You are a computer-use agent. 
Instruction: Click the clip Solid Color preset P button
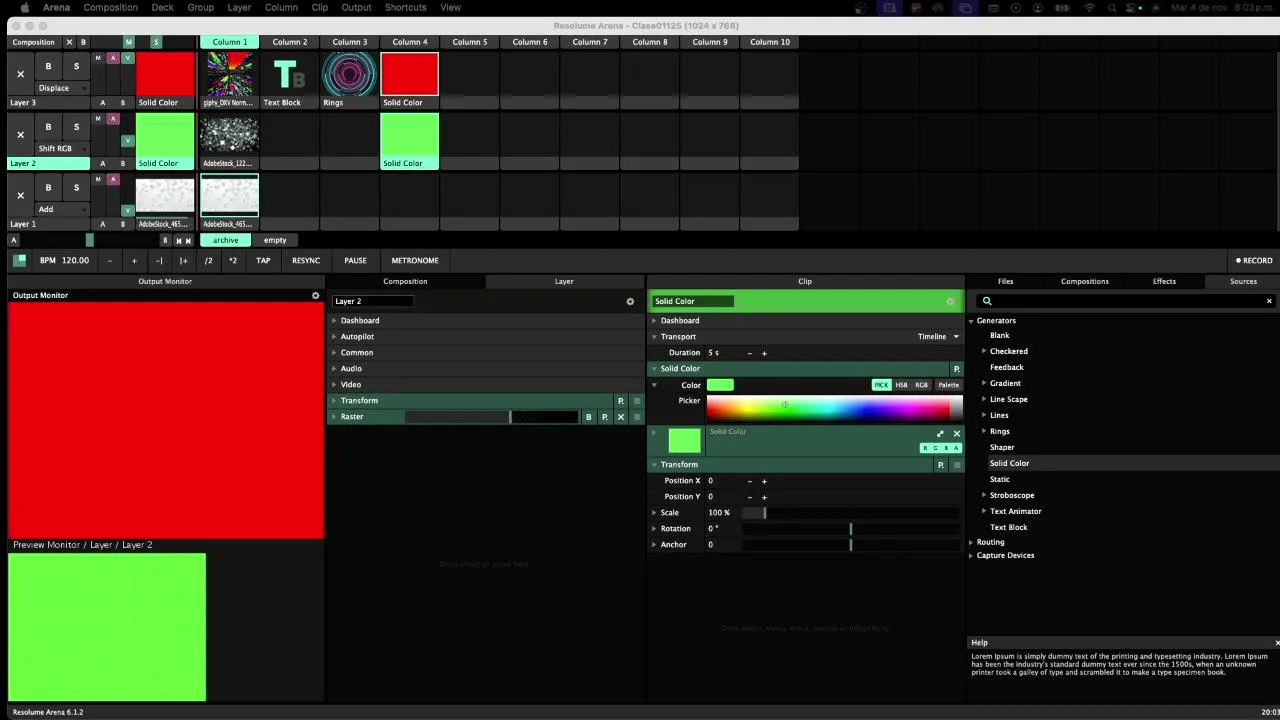click(x=956, y=369)
